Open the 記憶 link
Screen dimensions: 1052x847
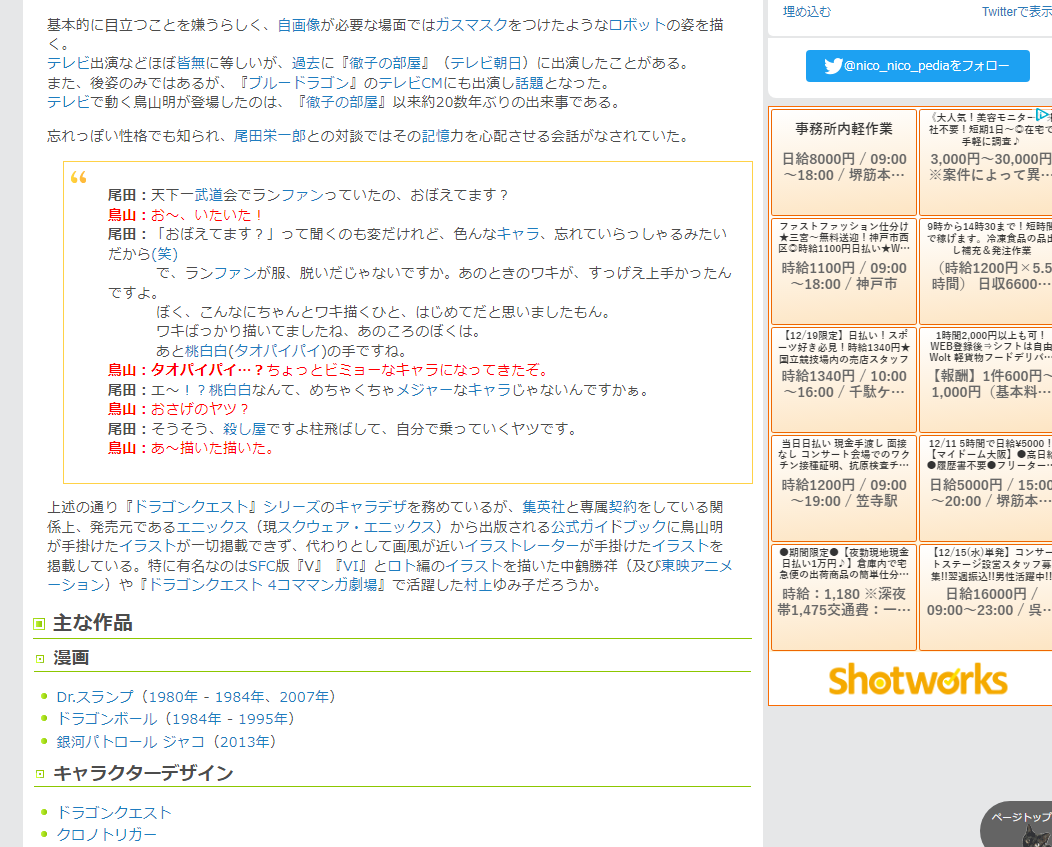(435, 136)
